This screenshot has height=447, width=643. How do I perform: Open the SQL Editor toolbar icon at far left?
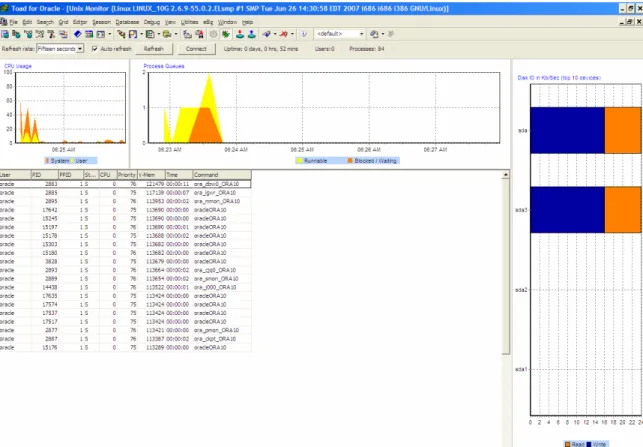tap(5, 34)
